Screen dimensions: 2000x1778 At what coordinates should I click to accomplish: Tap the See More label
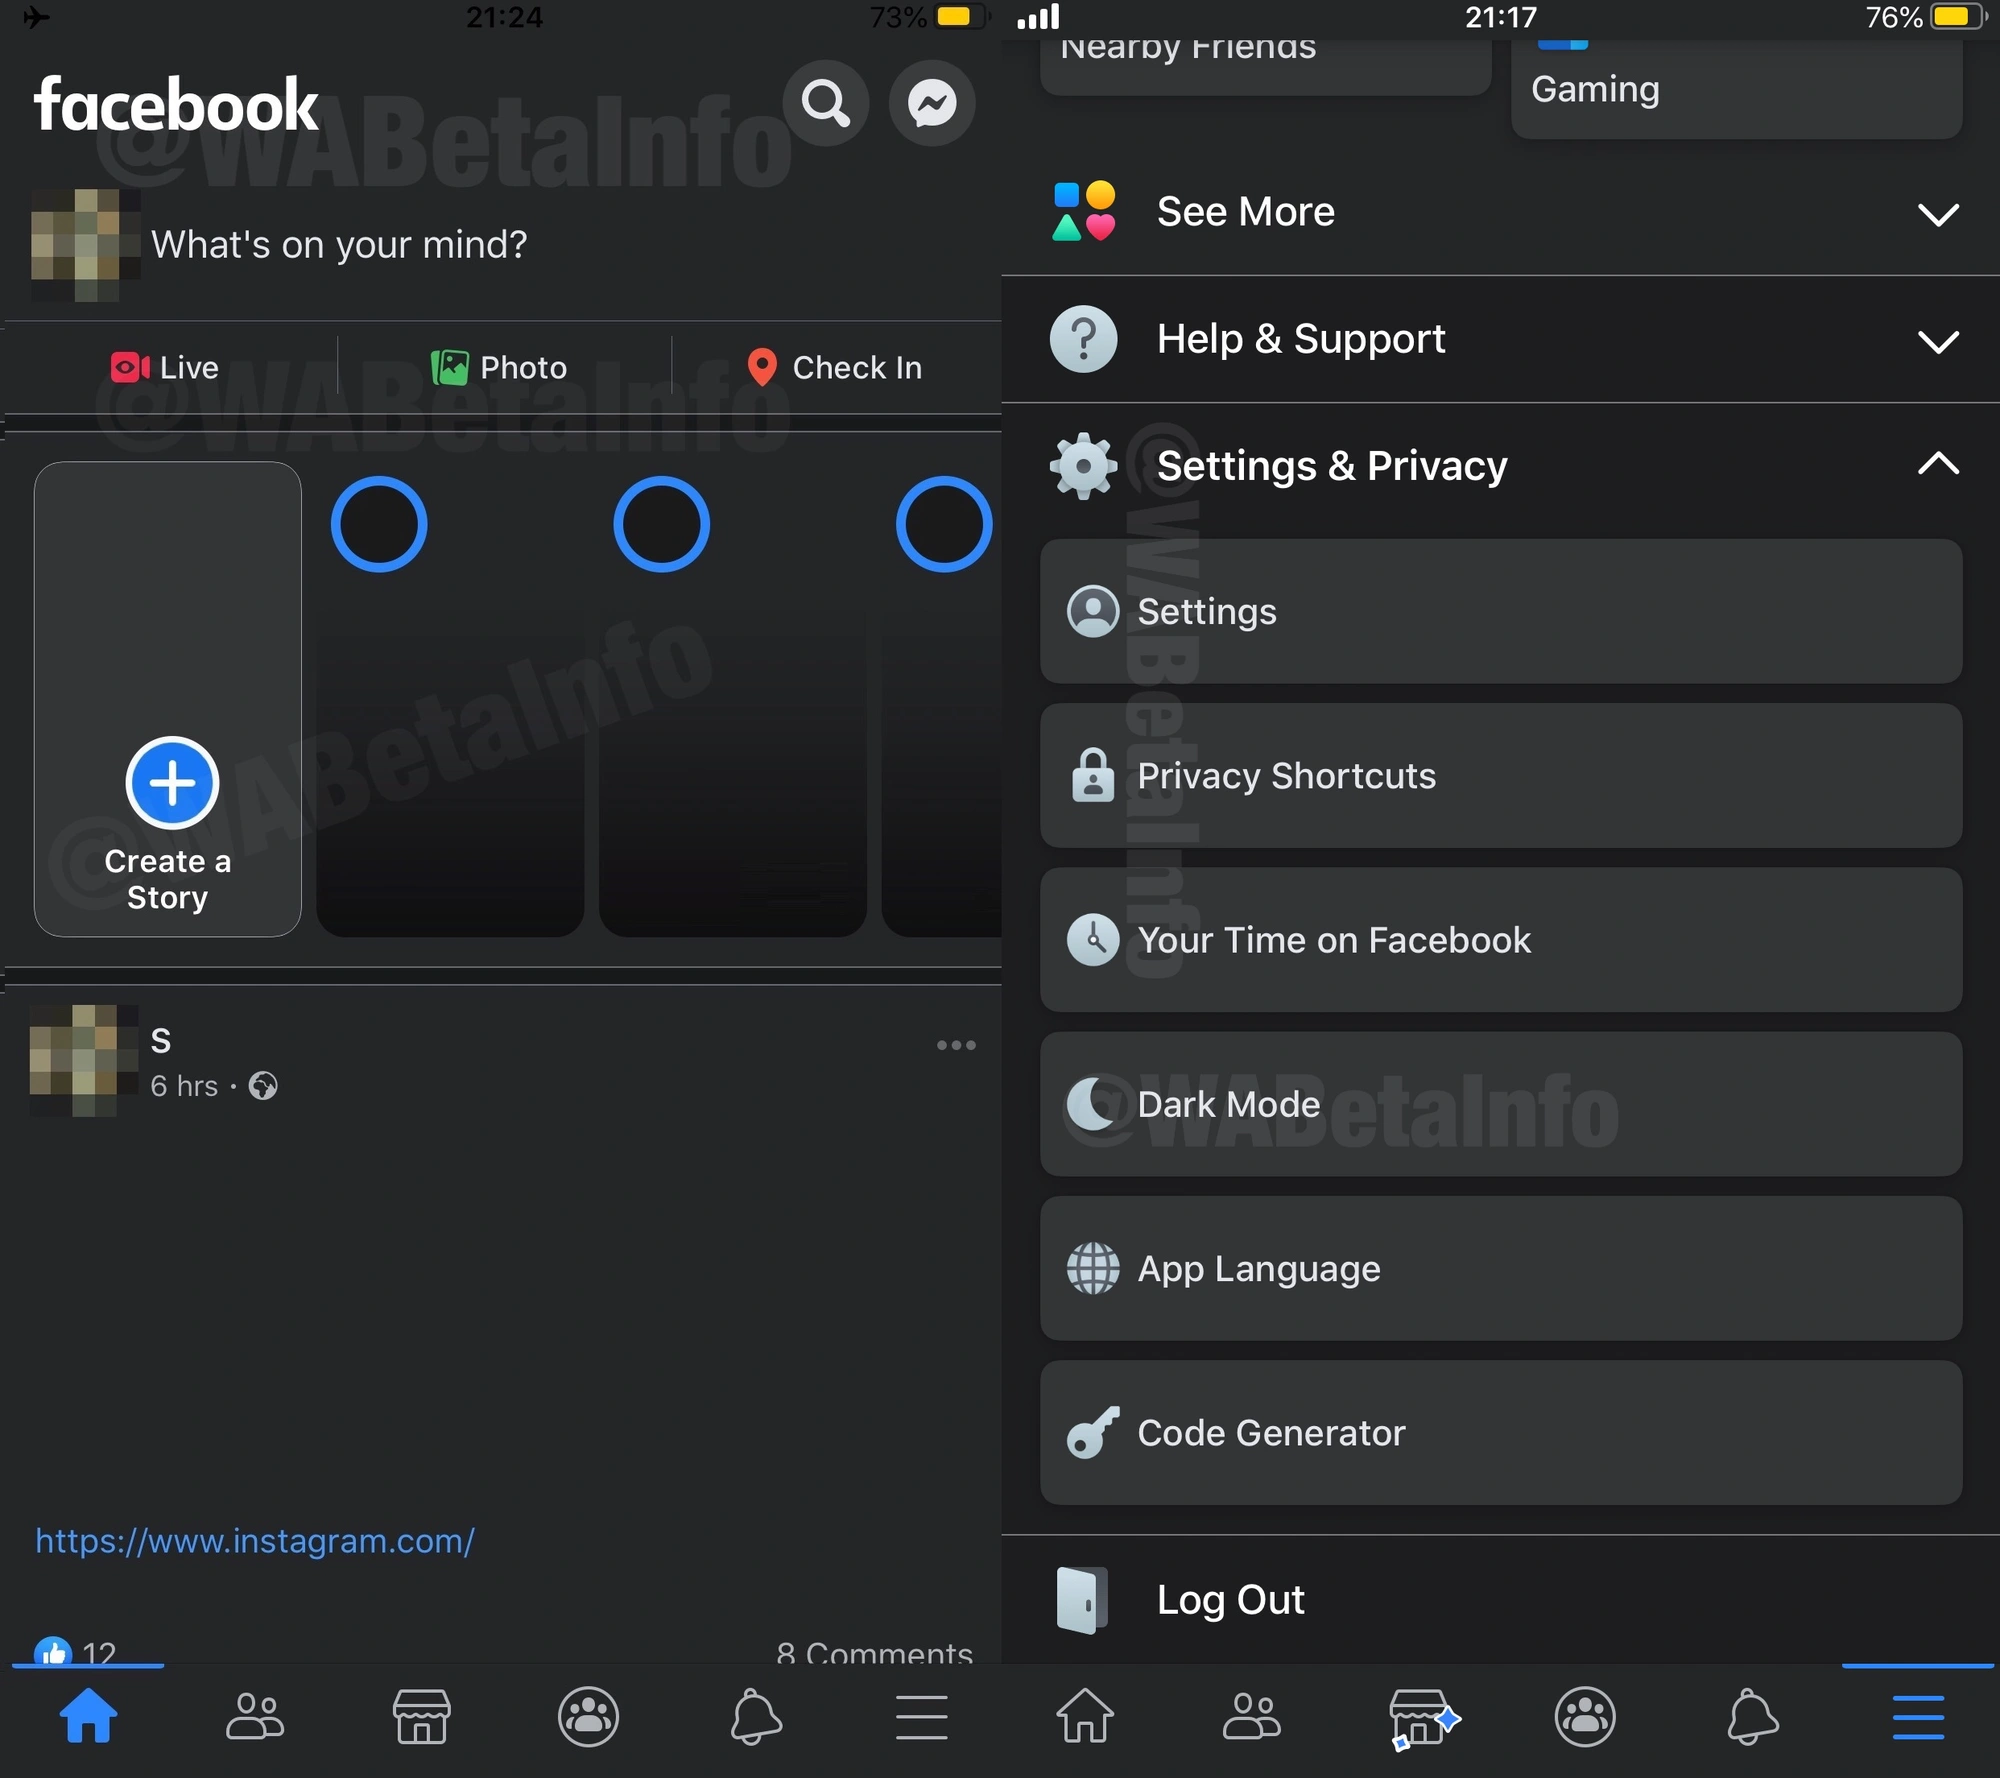tap(1246, 211)
